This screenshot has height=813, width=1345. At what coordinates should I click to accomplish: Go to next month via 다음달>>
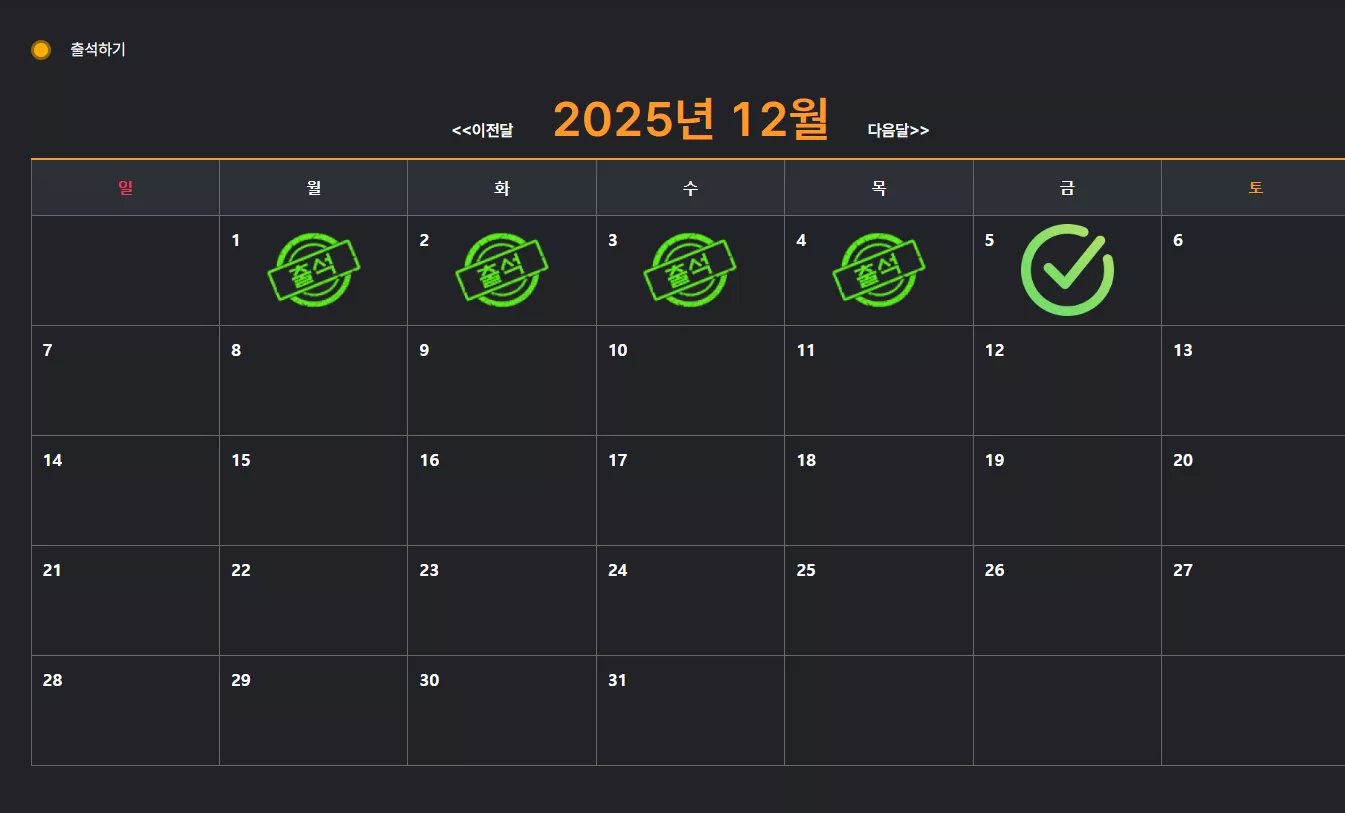click(x=898, y=131)
